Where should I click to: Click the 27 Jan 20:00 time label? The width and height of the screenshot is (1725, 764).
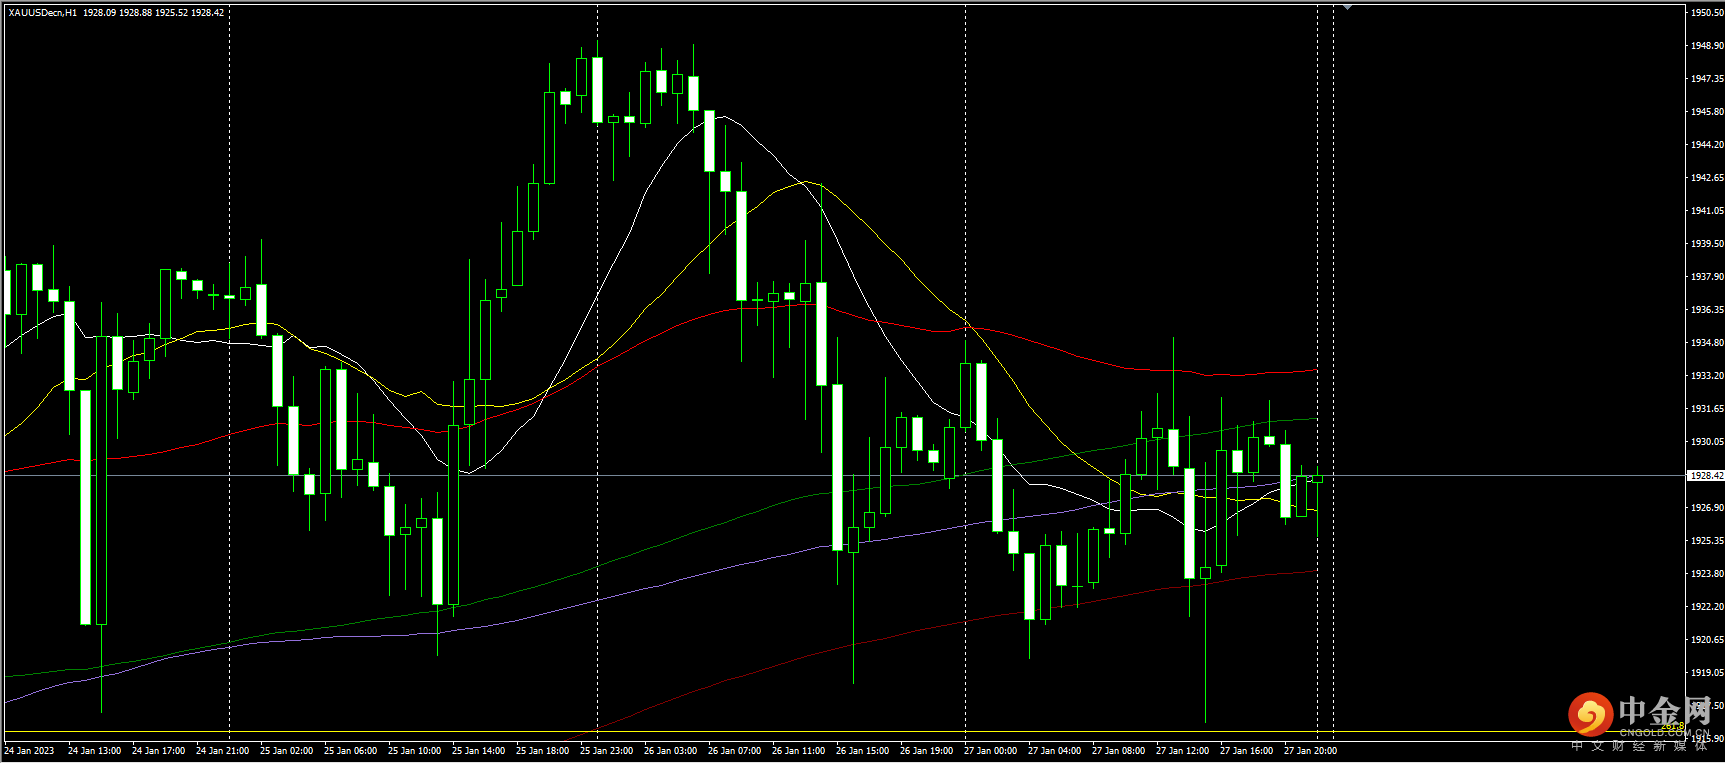click(1310, 751)
